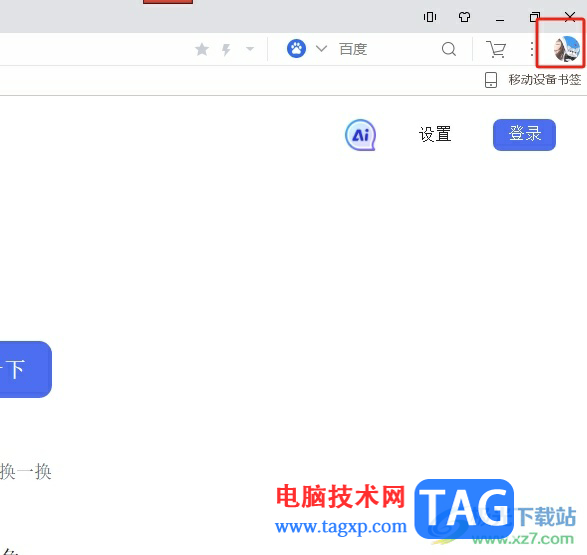Click the 登录 login button
Image resolution: width=587 pixels, height=555 pixels.
tap(524, 135)
